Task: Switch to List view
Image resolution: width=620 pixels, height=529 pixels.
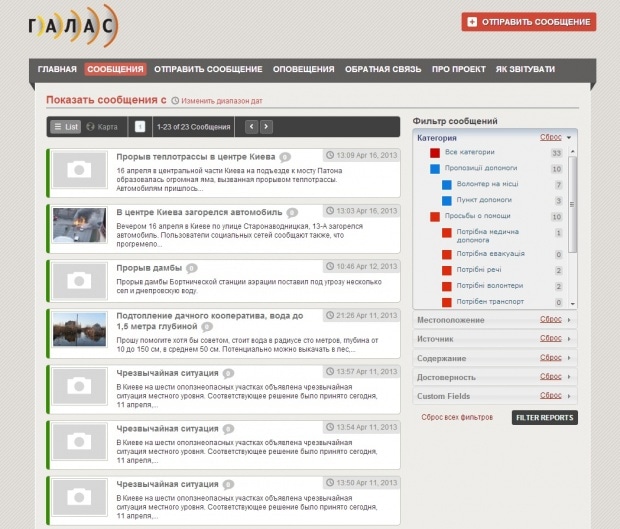Action: point(66,127)
